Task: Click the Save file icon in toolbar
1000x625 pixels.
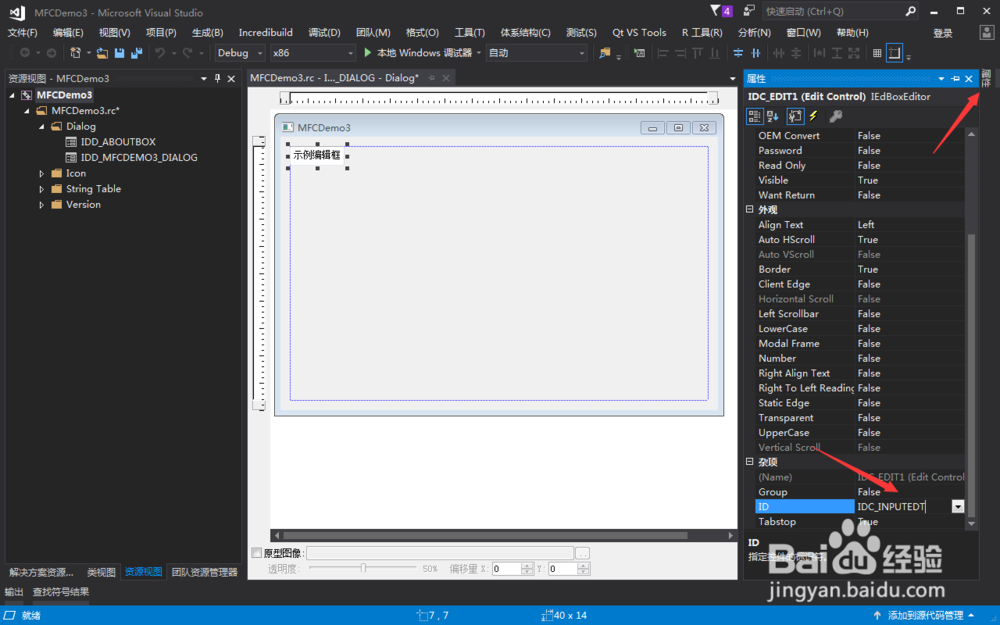Action: 119,53
